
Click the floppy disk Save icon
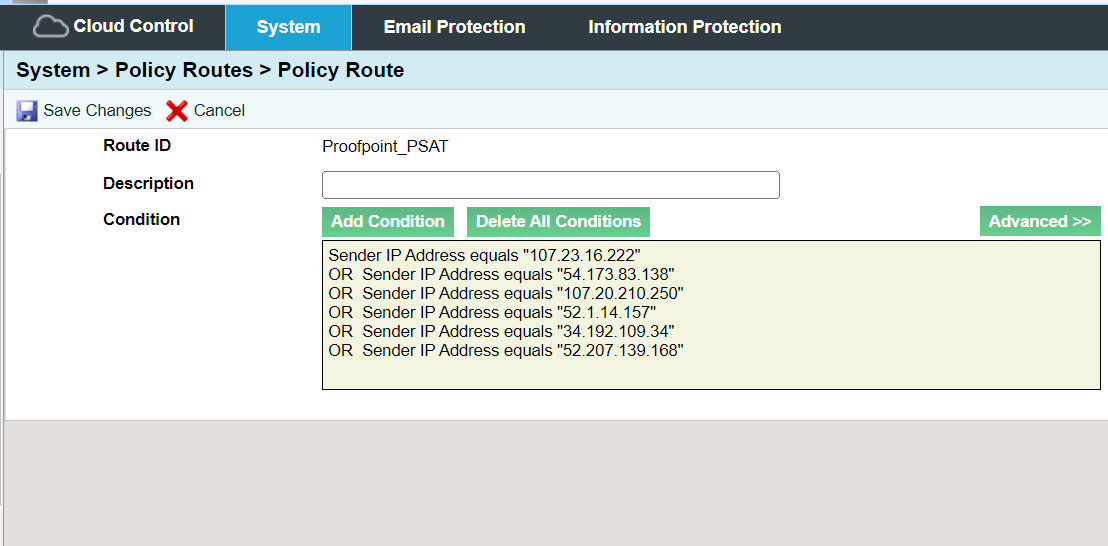point(27,111)
